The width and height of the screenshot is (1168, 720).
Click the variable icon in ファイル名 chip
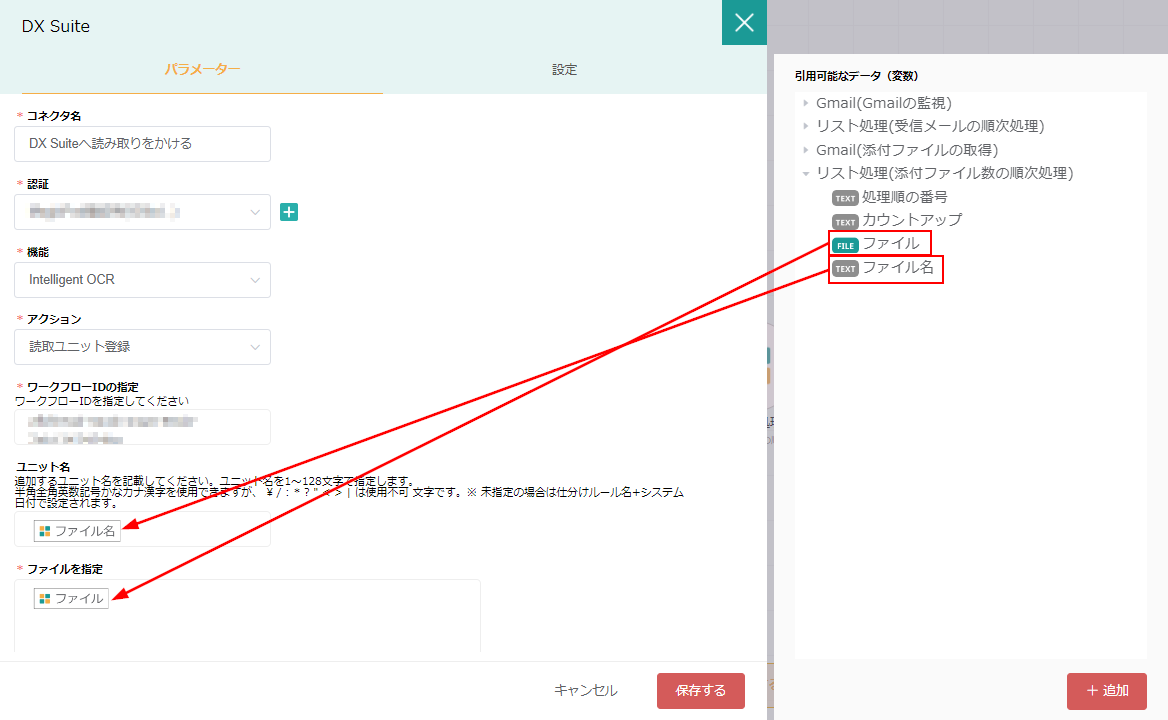[x=45, y=531]
